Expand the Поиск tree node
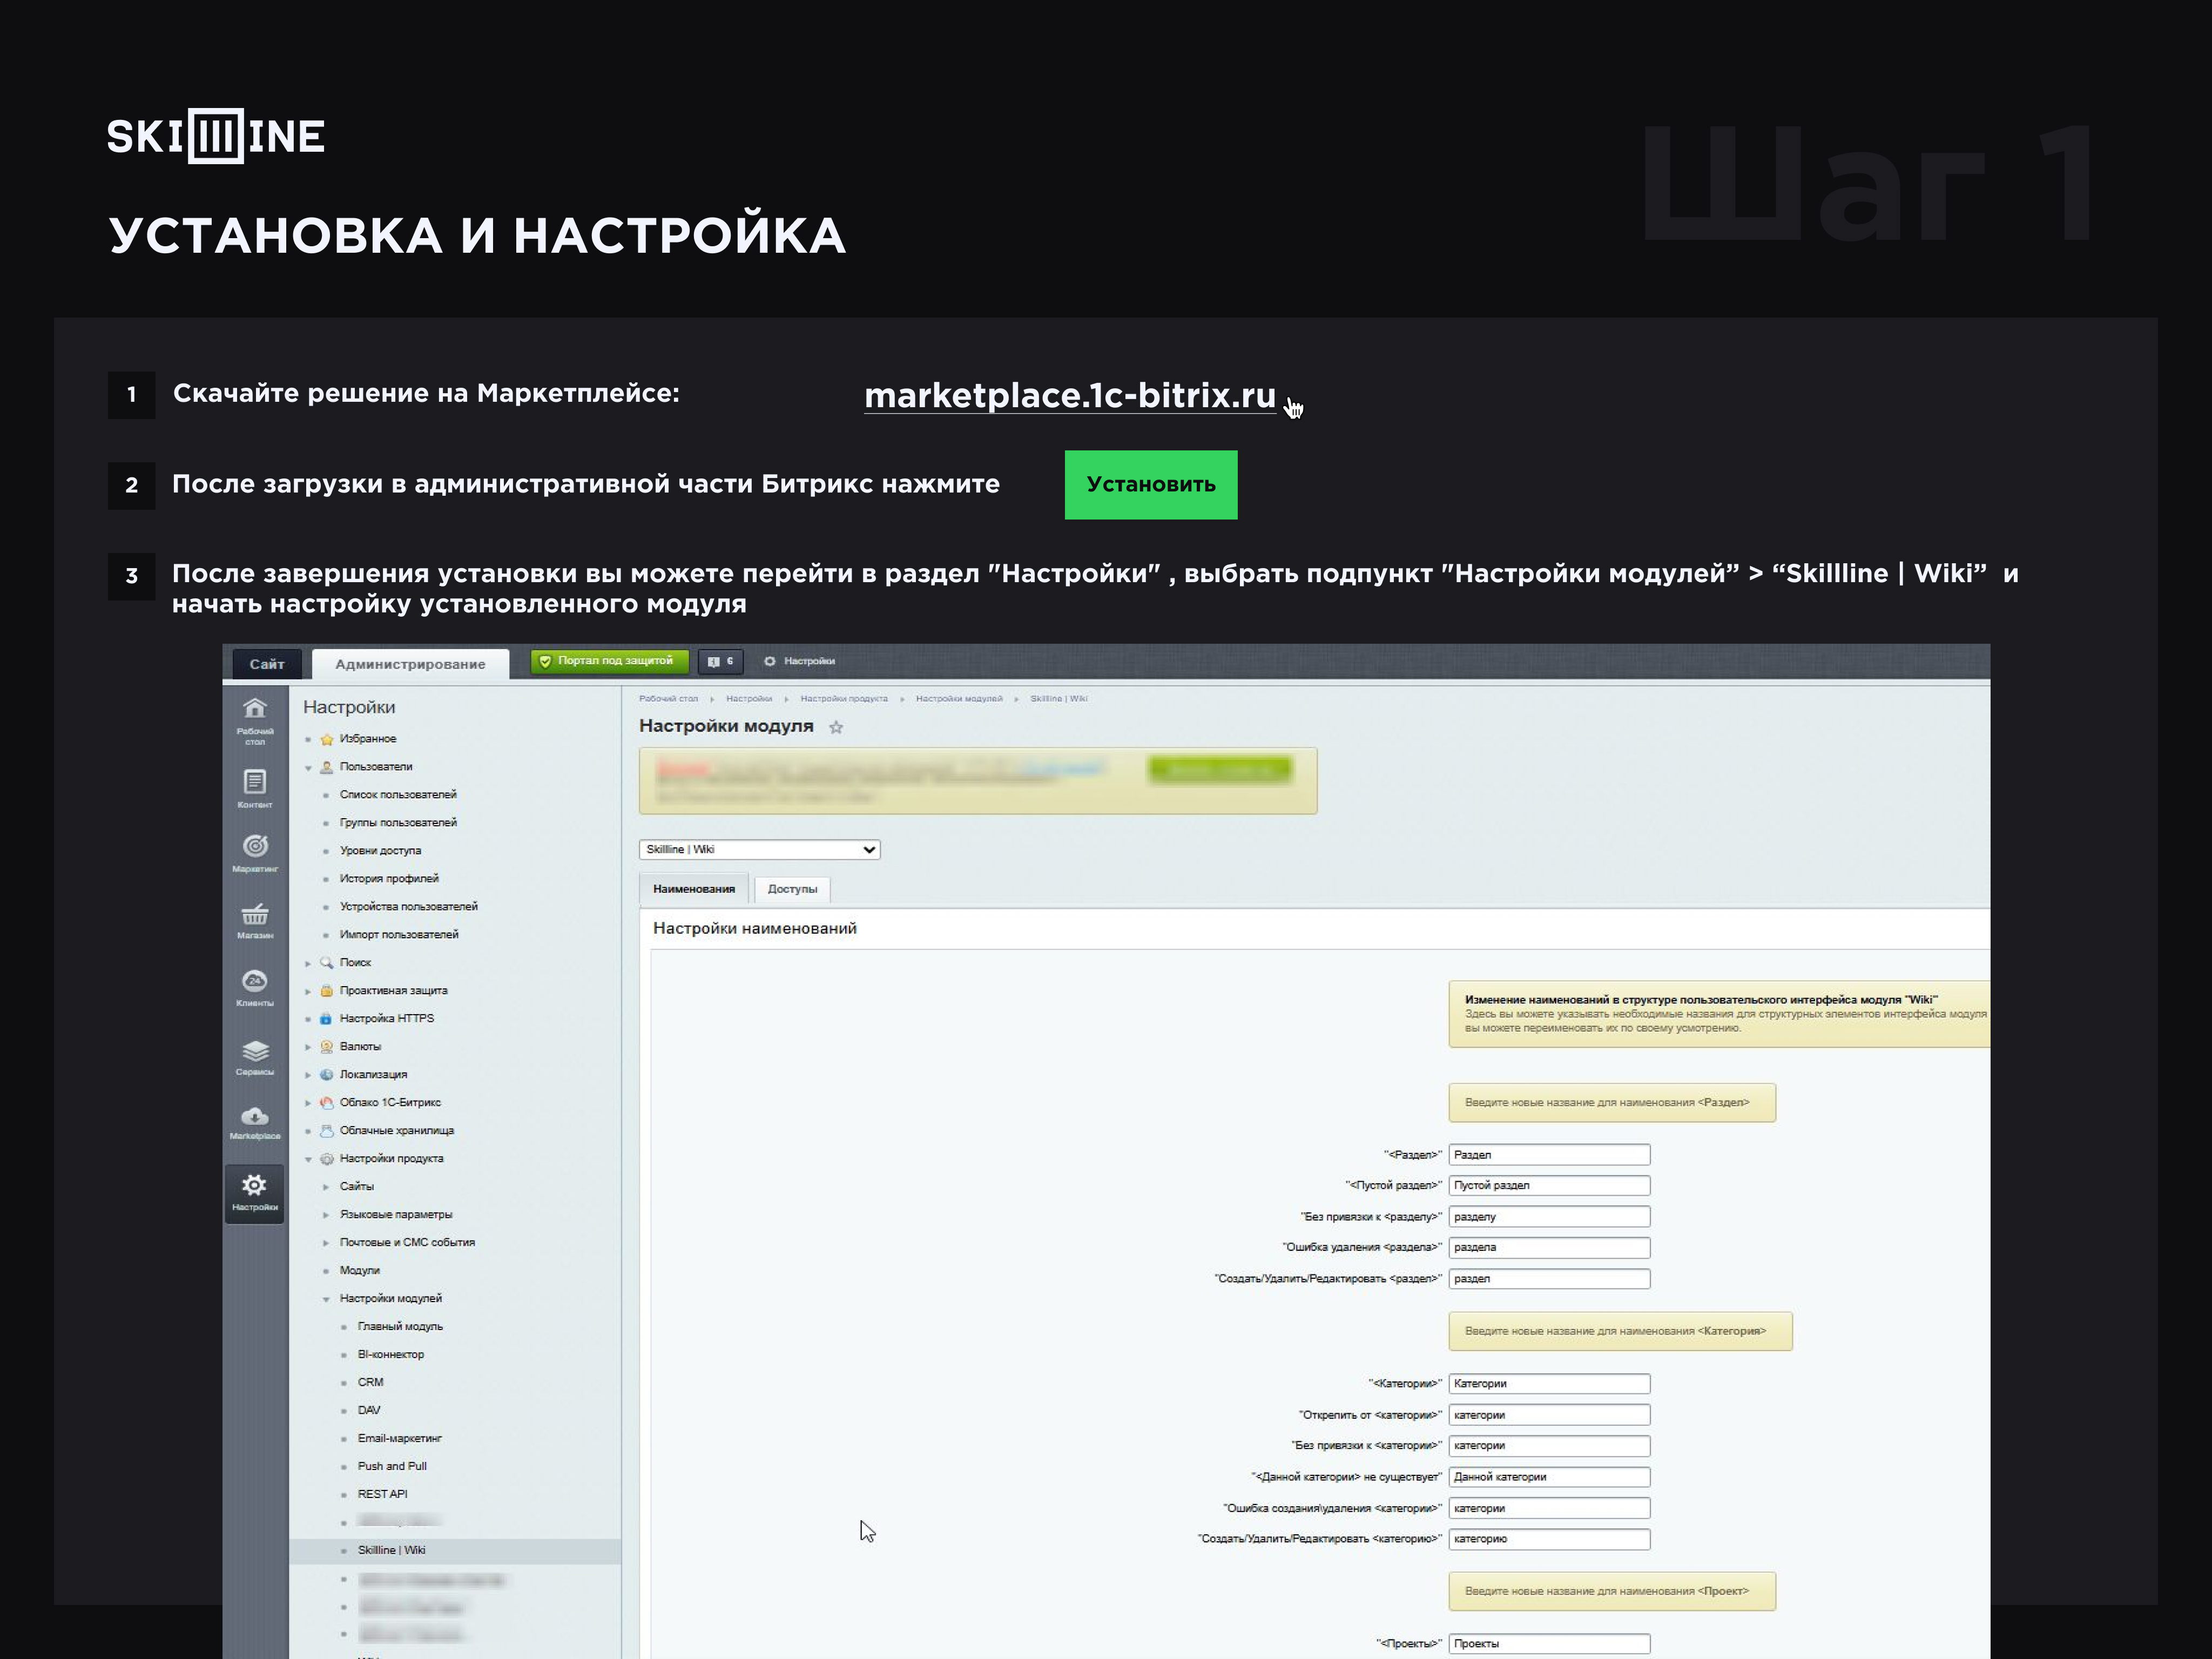Viewport: 2212px width, 1659px height. (308, 963)
